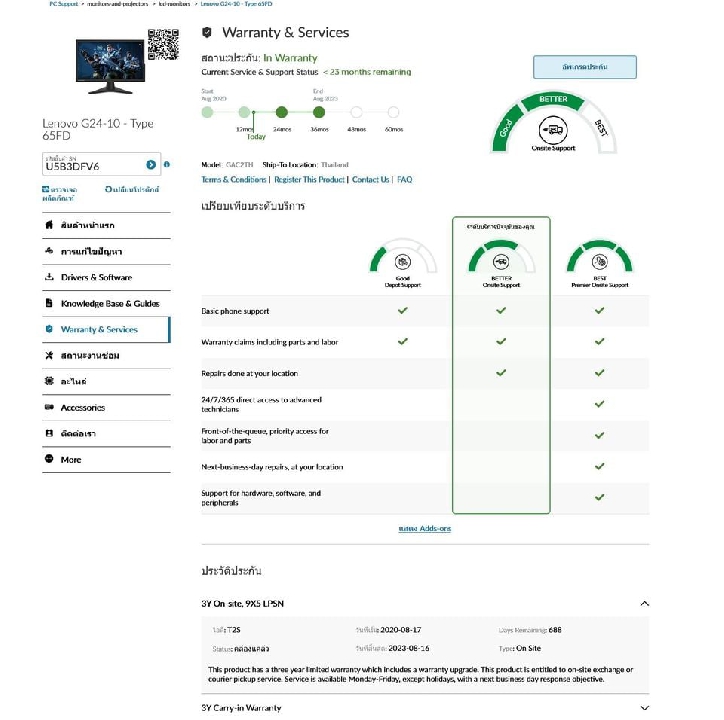Open Terms & Conditions link
724x720 pixels.
[x=234, y=180]
